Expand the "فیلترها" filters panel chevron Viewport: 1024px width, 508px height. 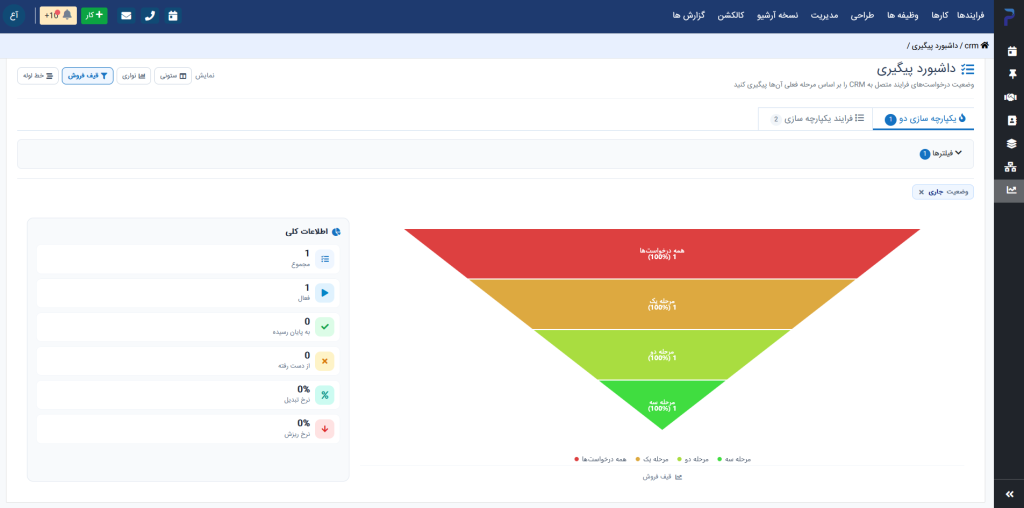point(959,153)
